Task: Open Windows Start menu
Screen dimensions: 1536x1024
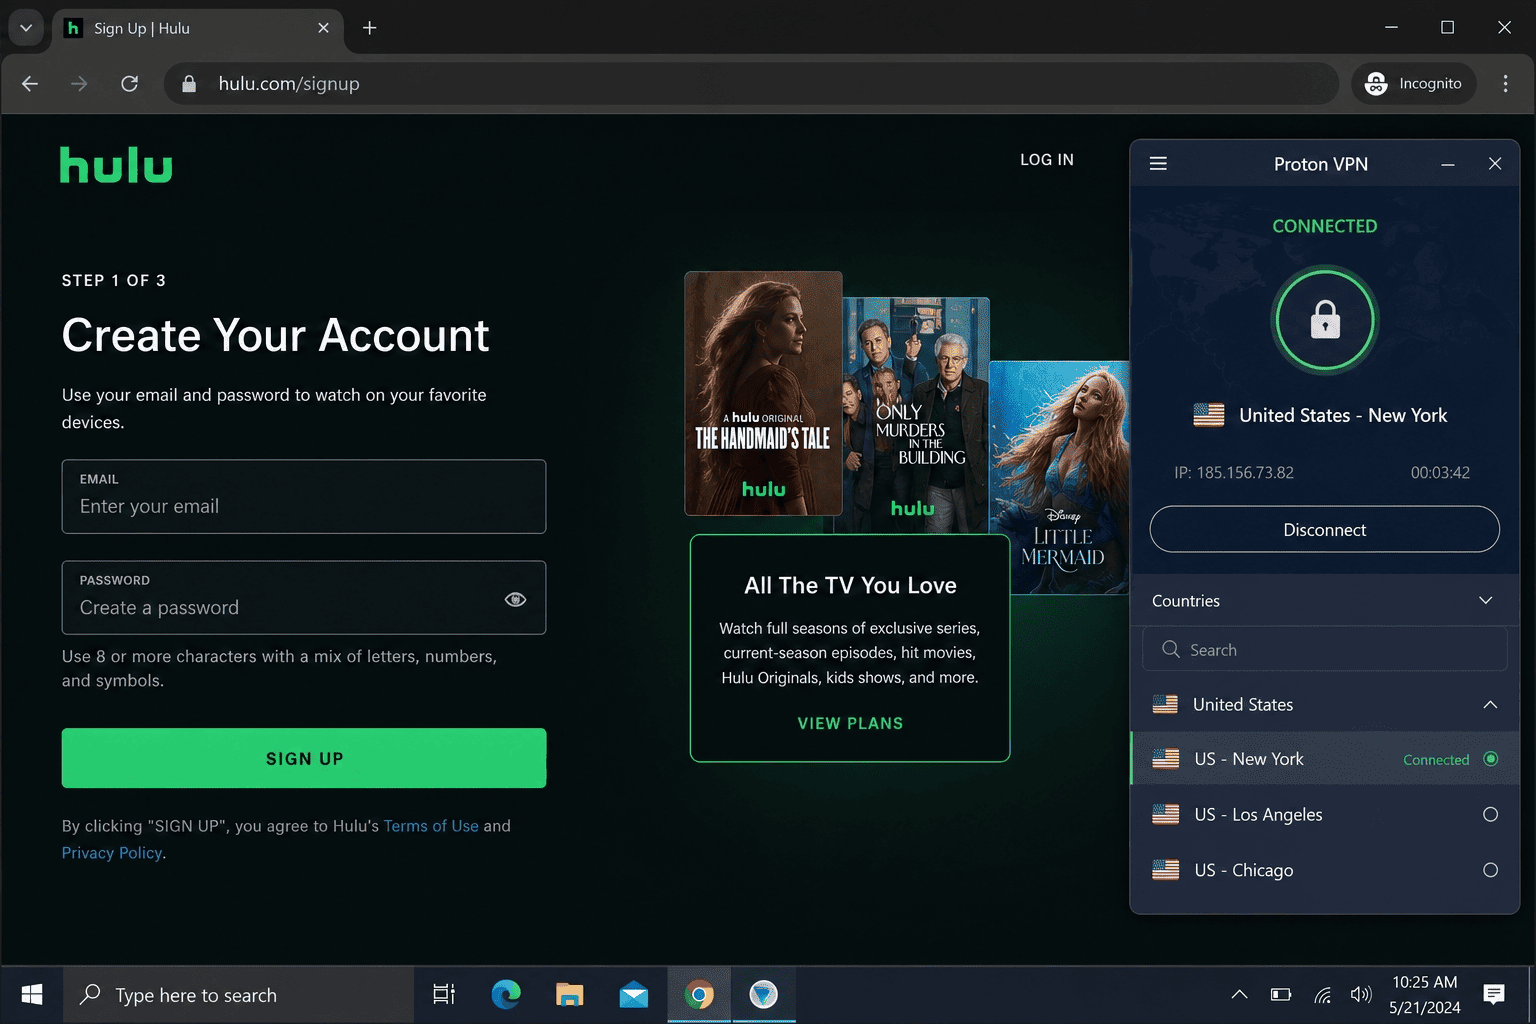Action: [32, 995]
